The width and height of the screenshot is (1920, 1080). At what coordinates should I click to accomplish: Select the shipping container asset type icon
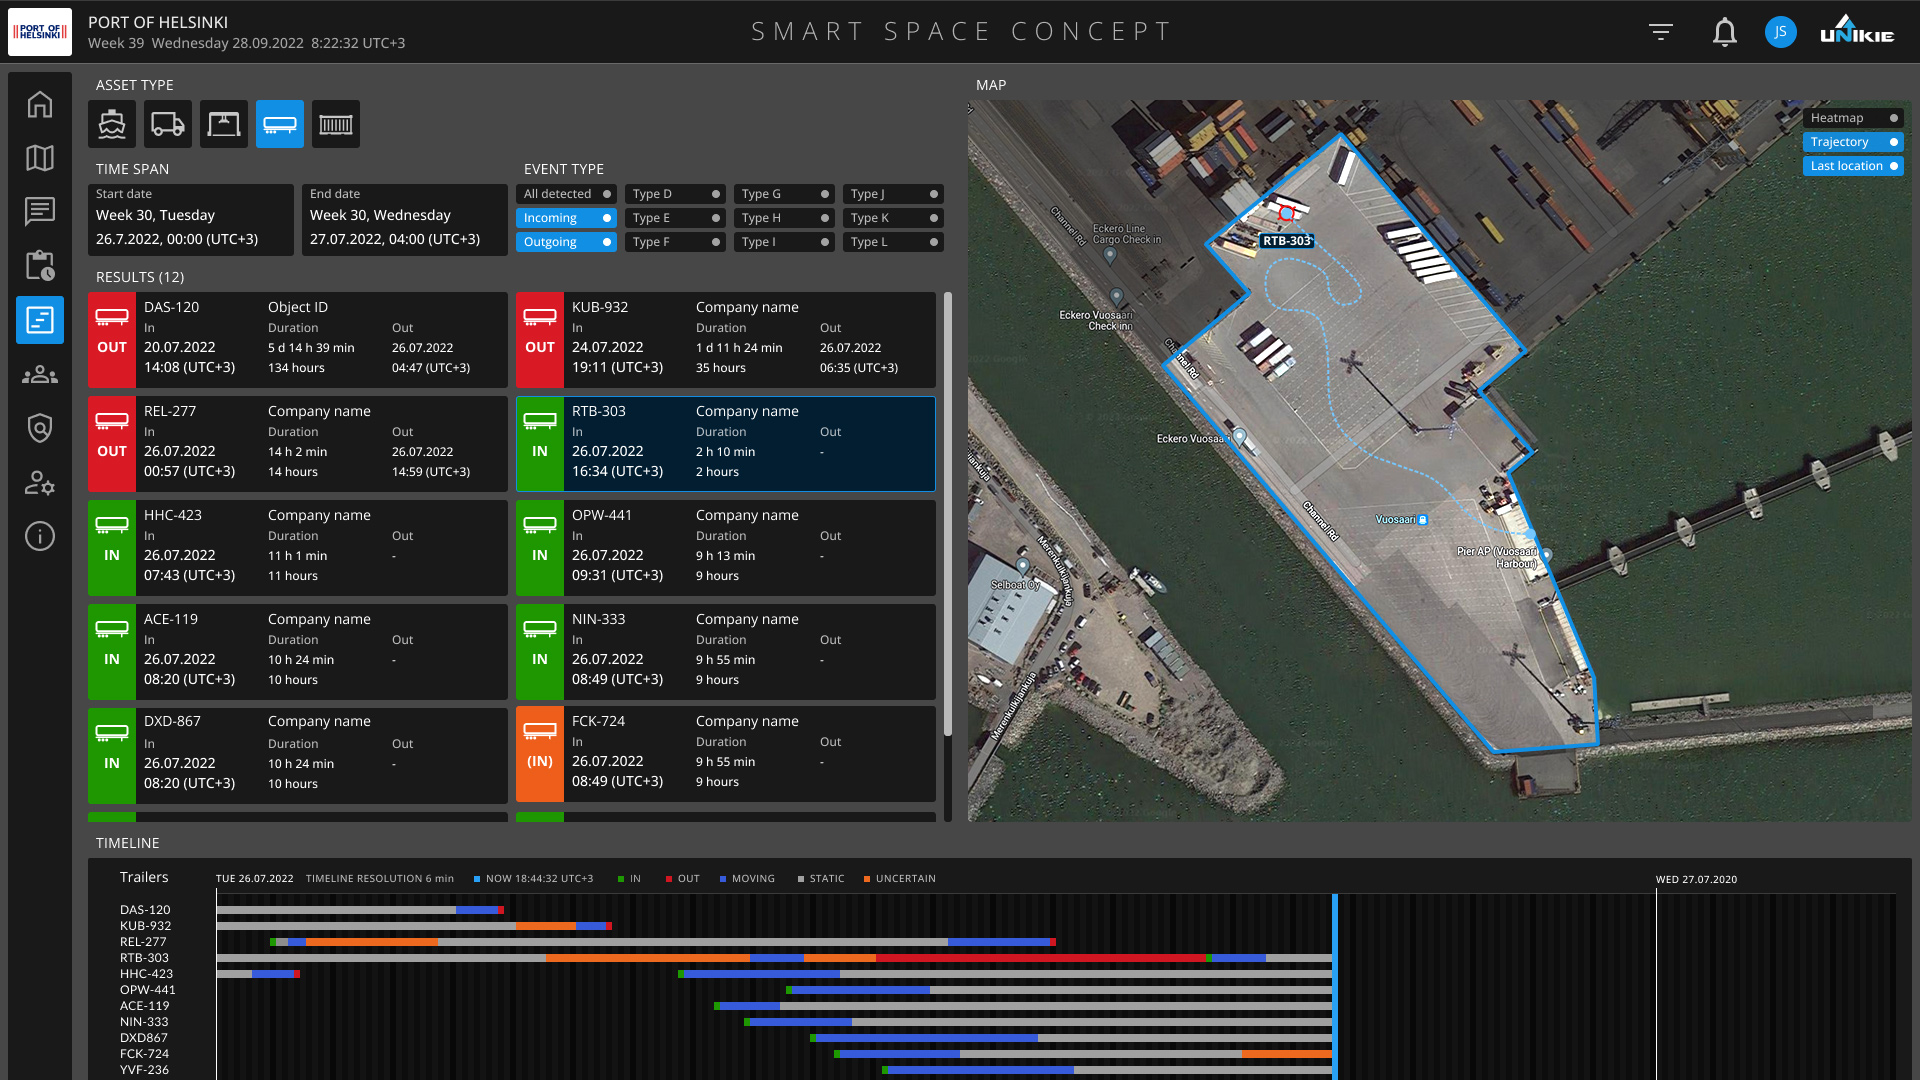coord(336,124)
